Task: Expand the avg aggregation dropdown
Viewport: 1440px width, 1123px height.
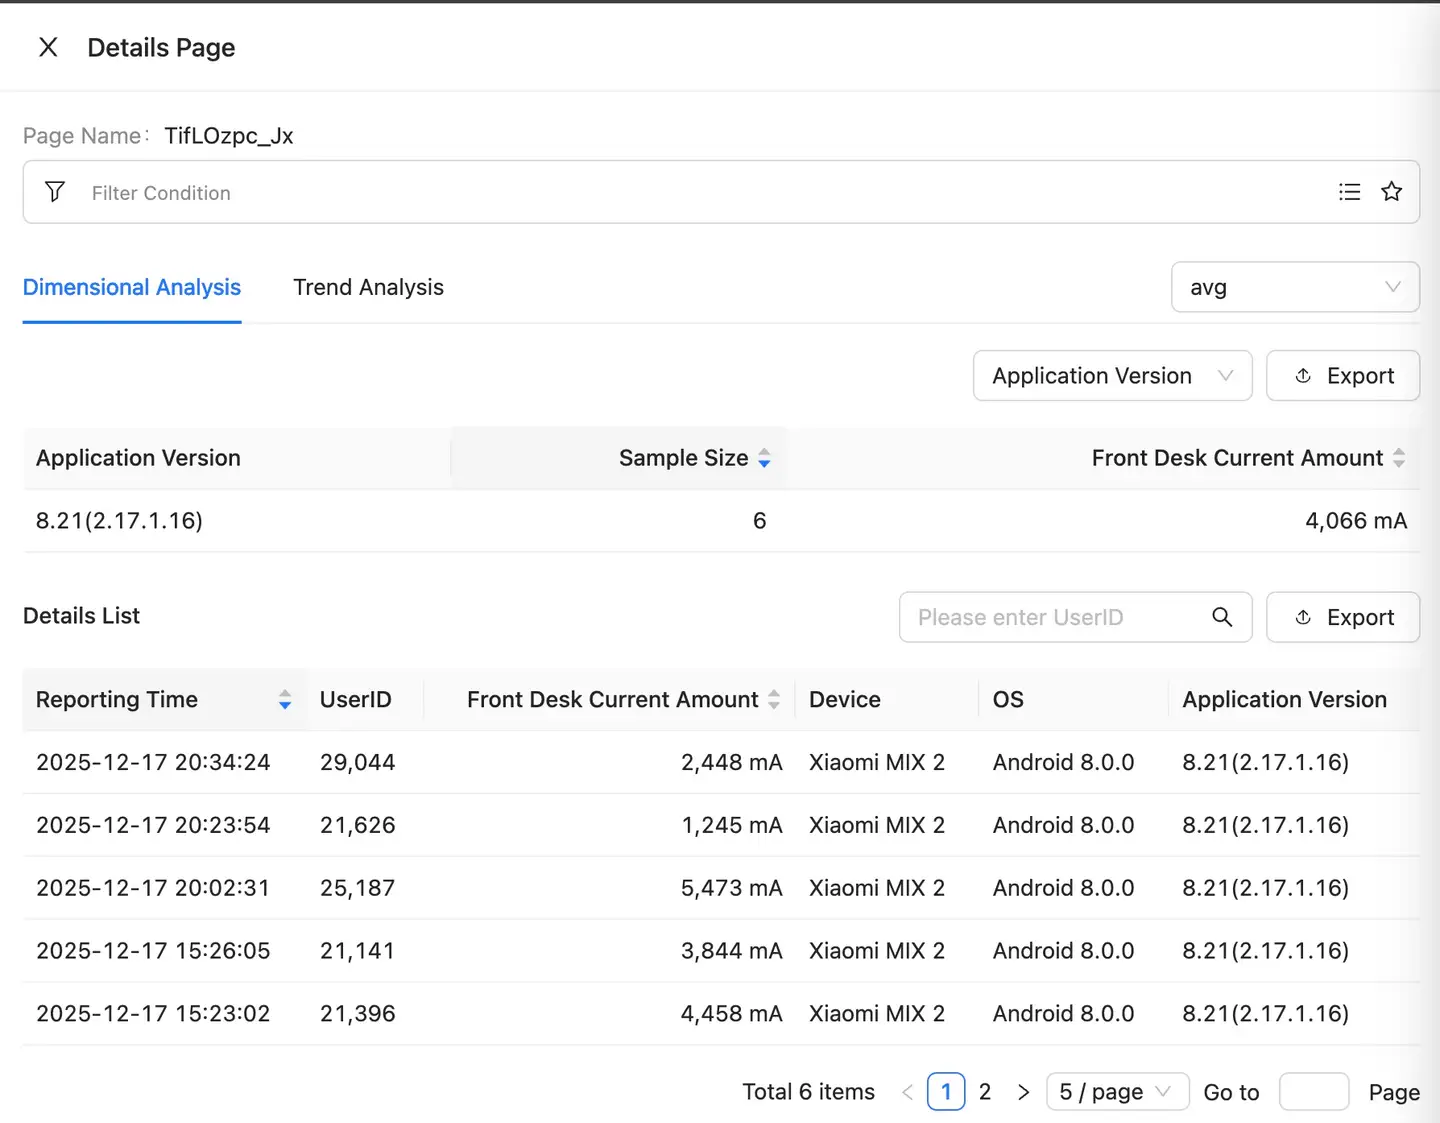Action: (1295, 287)
